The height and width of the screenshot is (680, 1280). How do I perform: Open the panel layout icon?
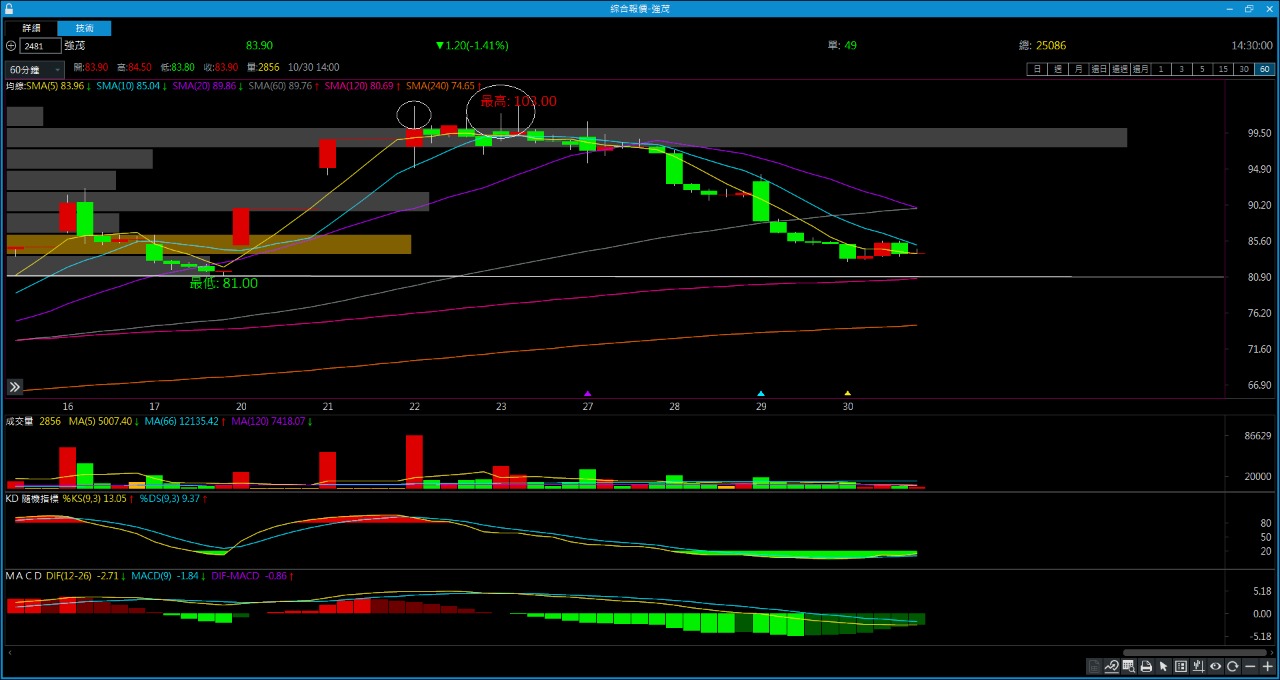(x=1181, y=667)
